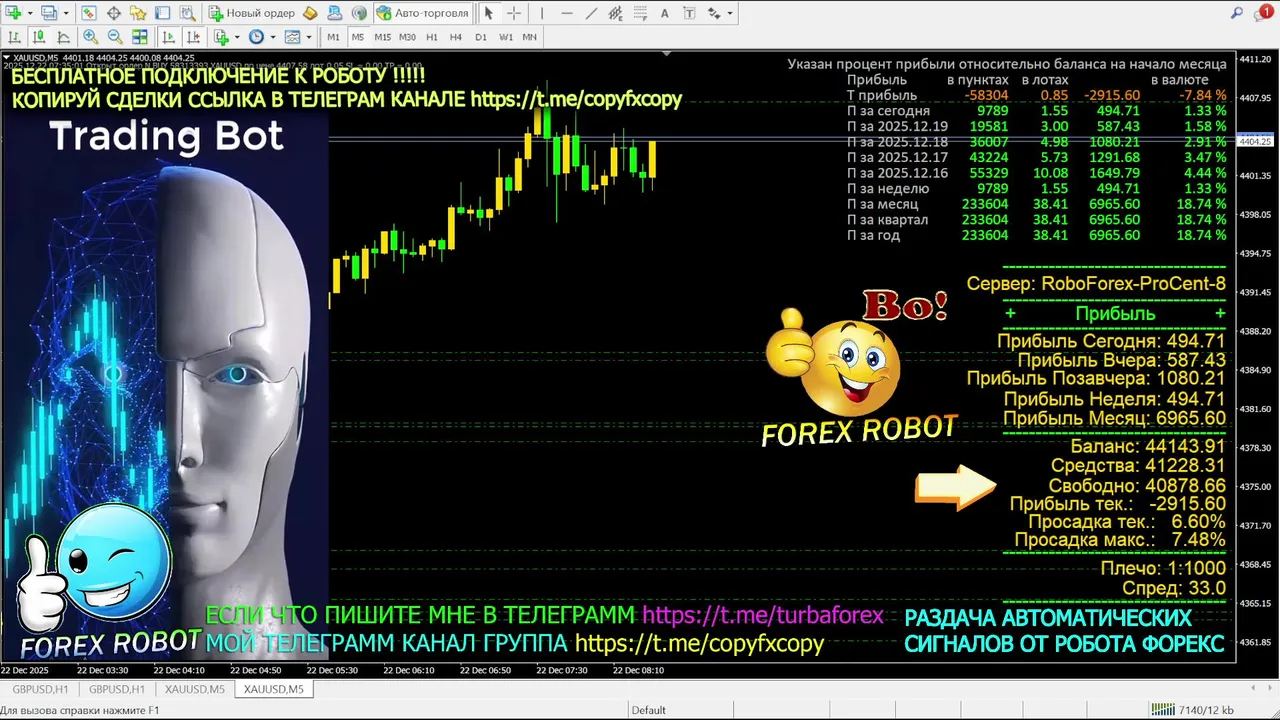The width and height of the screenshot is (1280, 720).
Task: Show the Market Watch window
Action: point(89,13)
